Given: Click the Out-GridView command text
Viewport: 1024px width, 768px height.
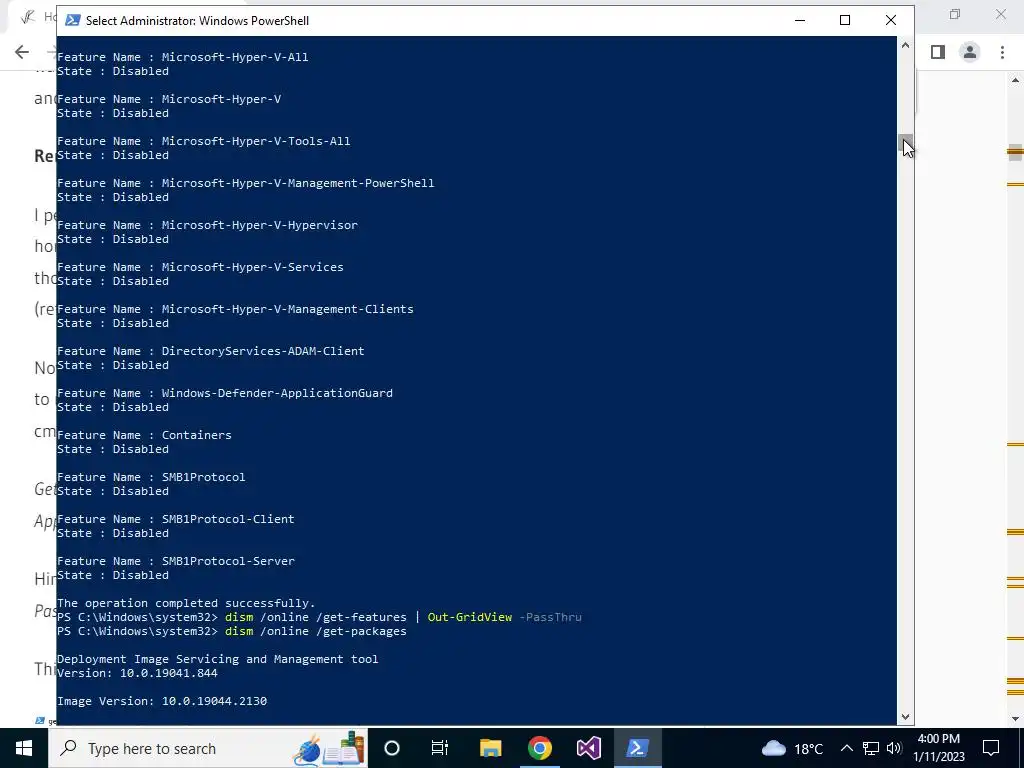Looking at the screenshot, I should [x=470, y=617].
